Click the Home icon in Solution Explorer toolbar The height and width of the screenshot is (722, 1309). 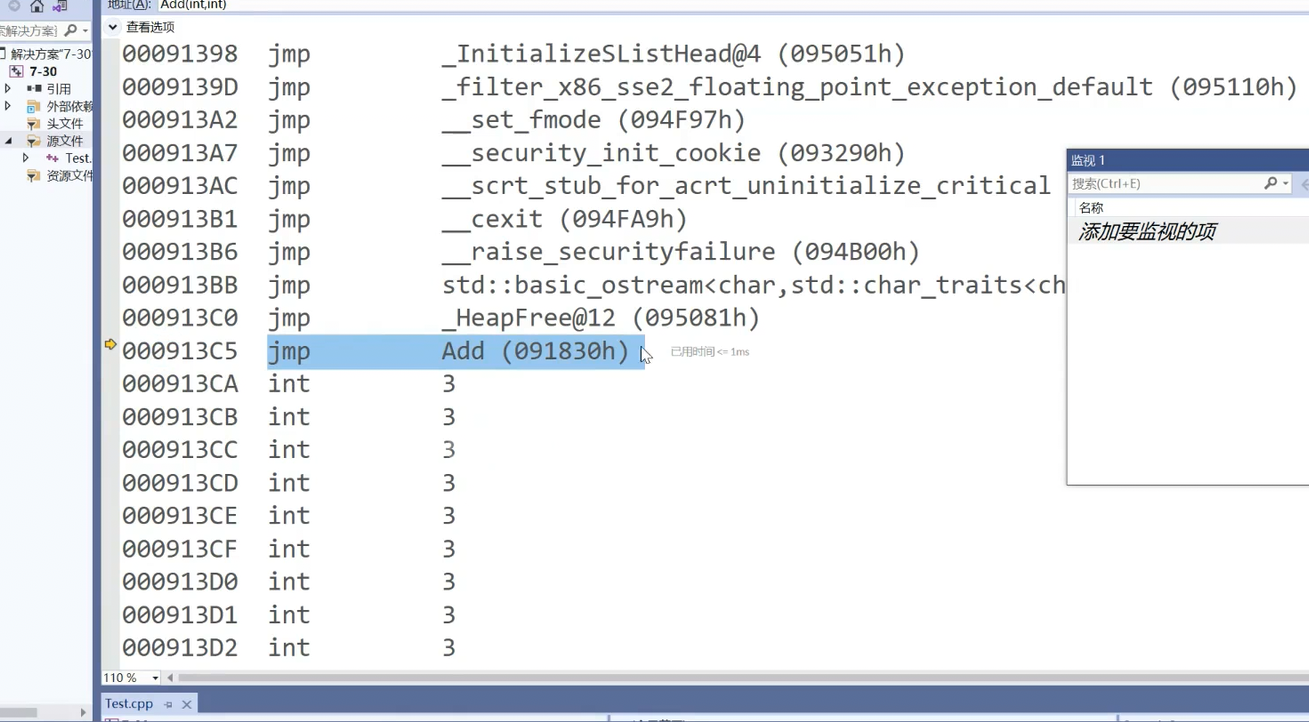(x=37, y=6)
